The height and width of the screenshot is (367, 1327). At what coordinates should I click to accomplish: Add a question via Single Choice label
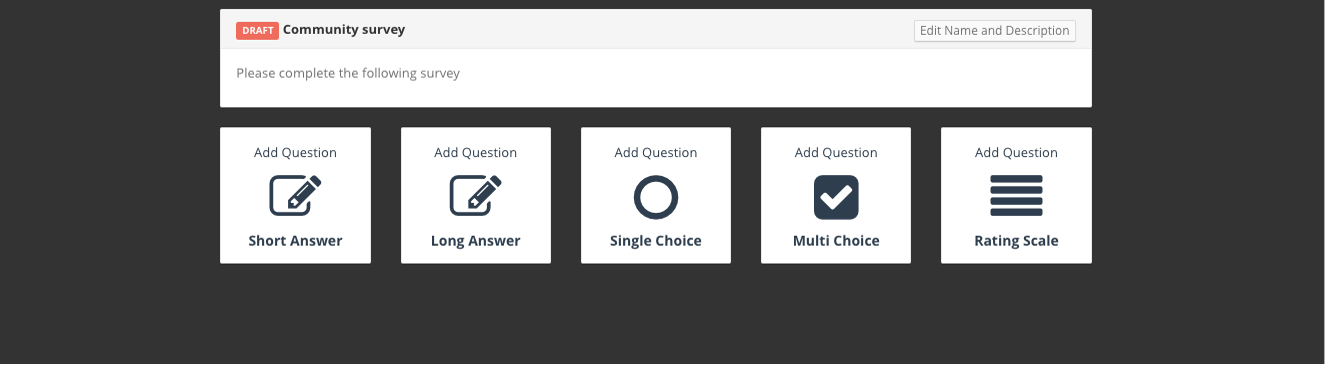pyautogui.click(x=656, y=241)
